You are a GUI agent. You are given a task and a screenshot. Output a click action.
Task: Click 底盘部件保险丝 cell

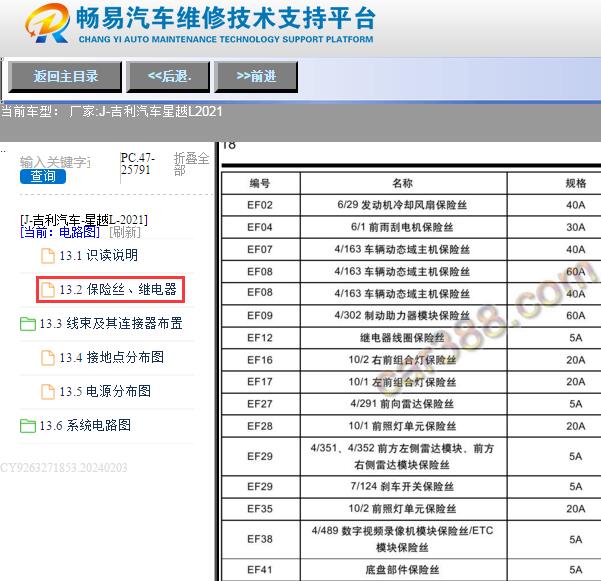[403, 570]
